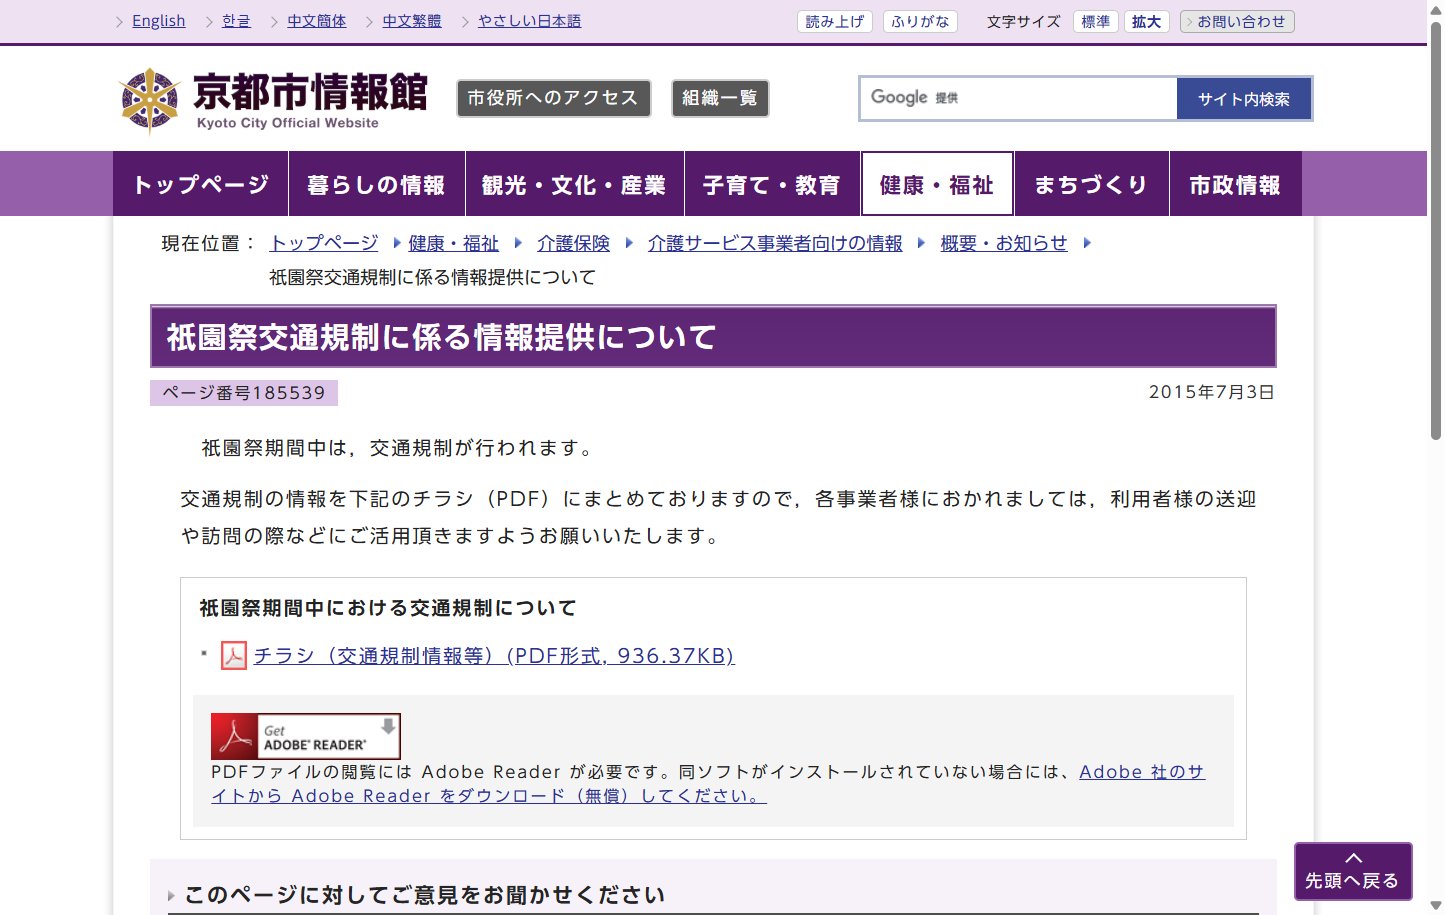Image resolution: width=1445 pixels, height=915 pixels.
Task: Click the サイト内検索 button
Action: pos(1243,99)
